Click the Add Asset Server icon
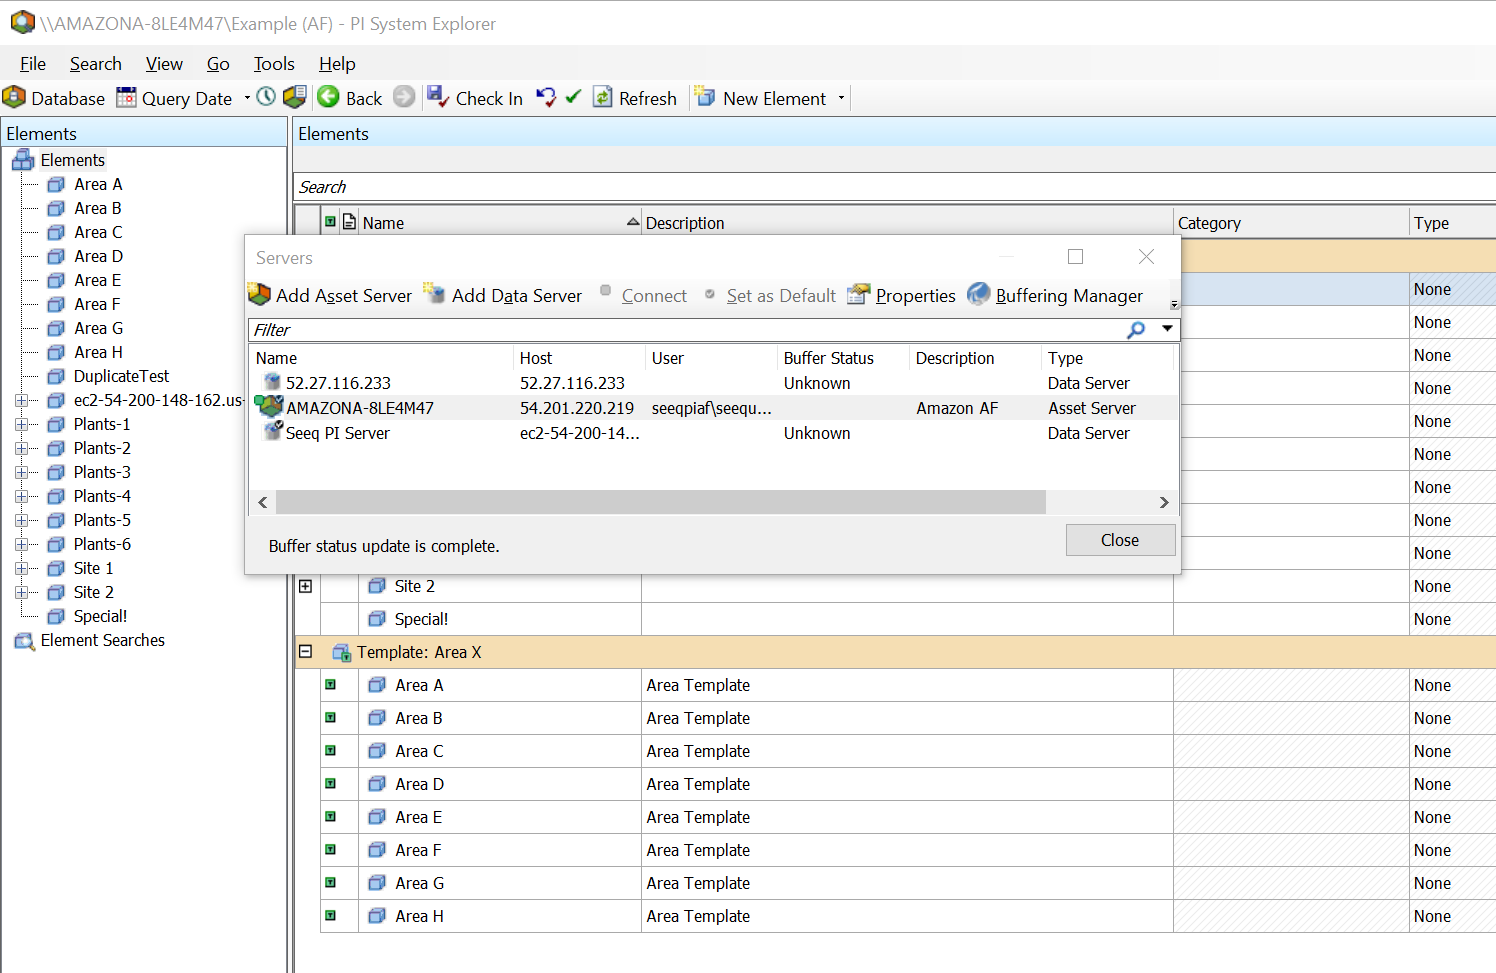This screenshot has width=1496, height=973. (258, 294)
